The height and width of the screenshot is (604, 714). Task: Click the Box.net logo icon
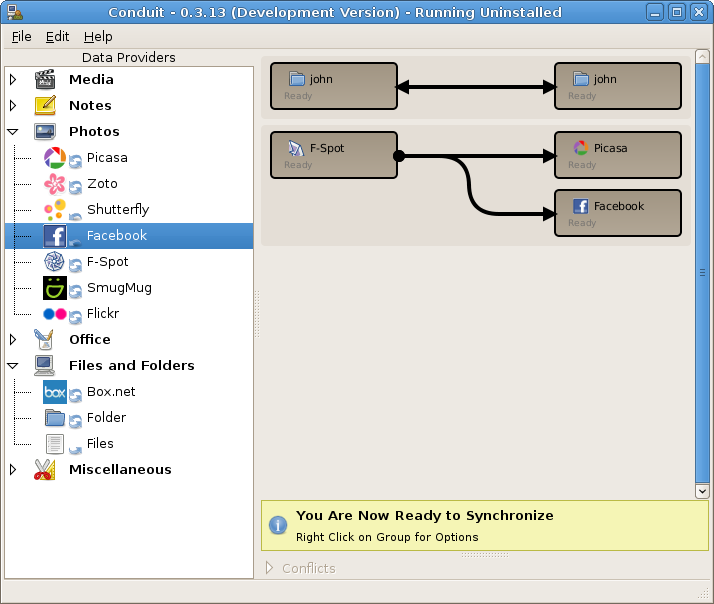pyautogui.click(x=55, y=392)
